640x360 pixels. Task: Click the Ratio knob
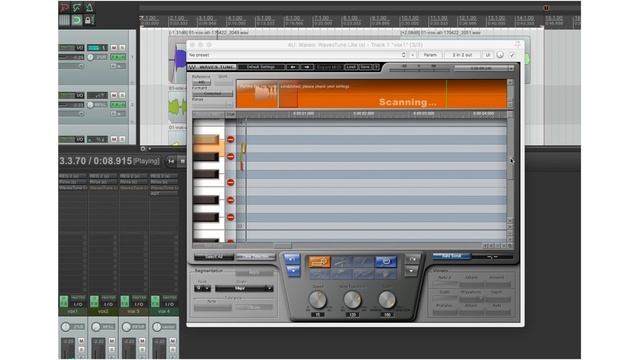(387, 300)
